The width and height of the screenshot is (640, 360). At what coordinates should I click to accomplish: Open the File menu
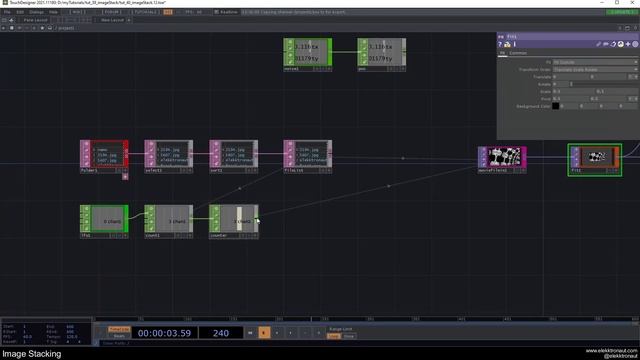pos(7,12)
